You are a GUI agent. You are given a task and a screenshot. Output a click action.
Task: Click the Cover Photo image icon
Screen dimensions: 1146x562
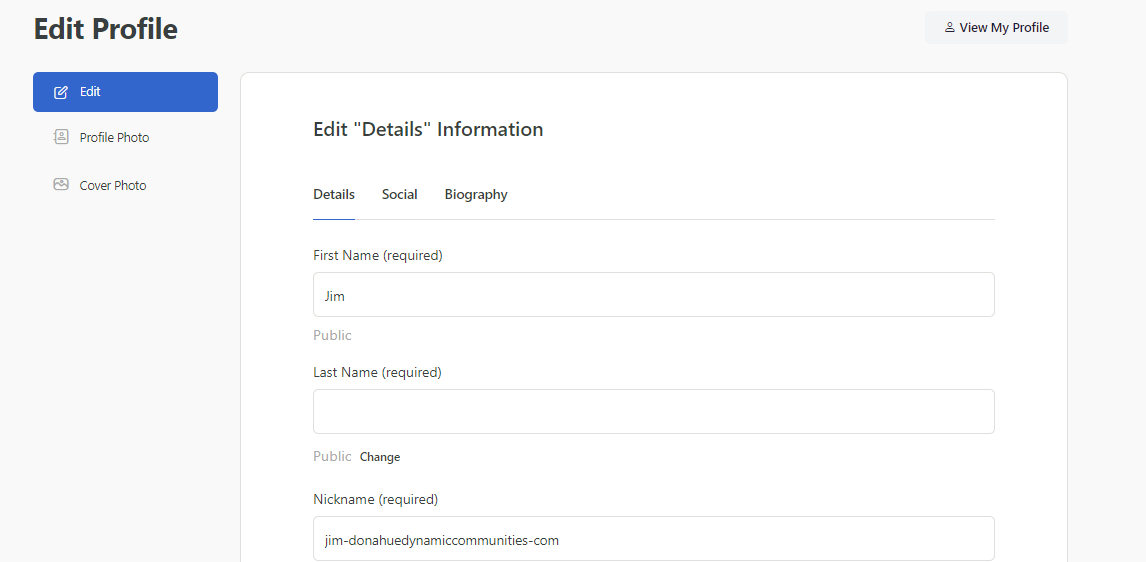[x=61, y=184]
